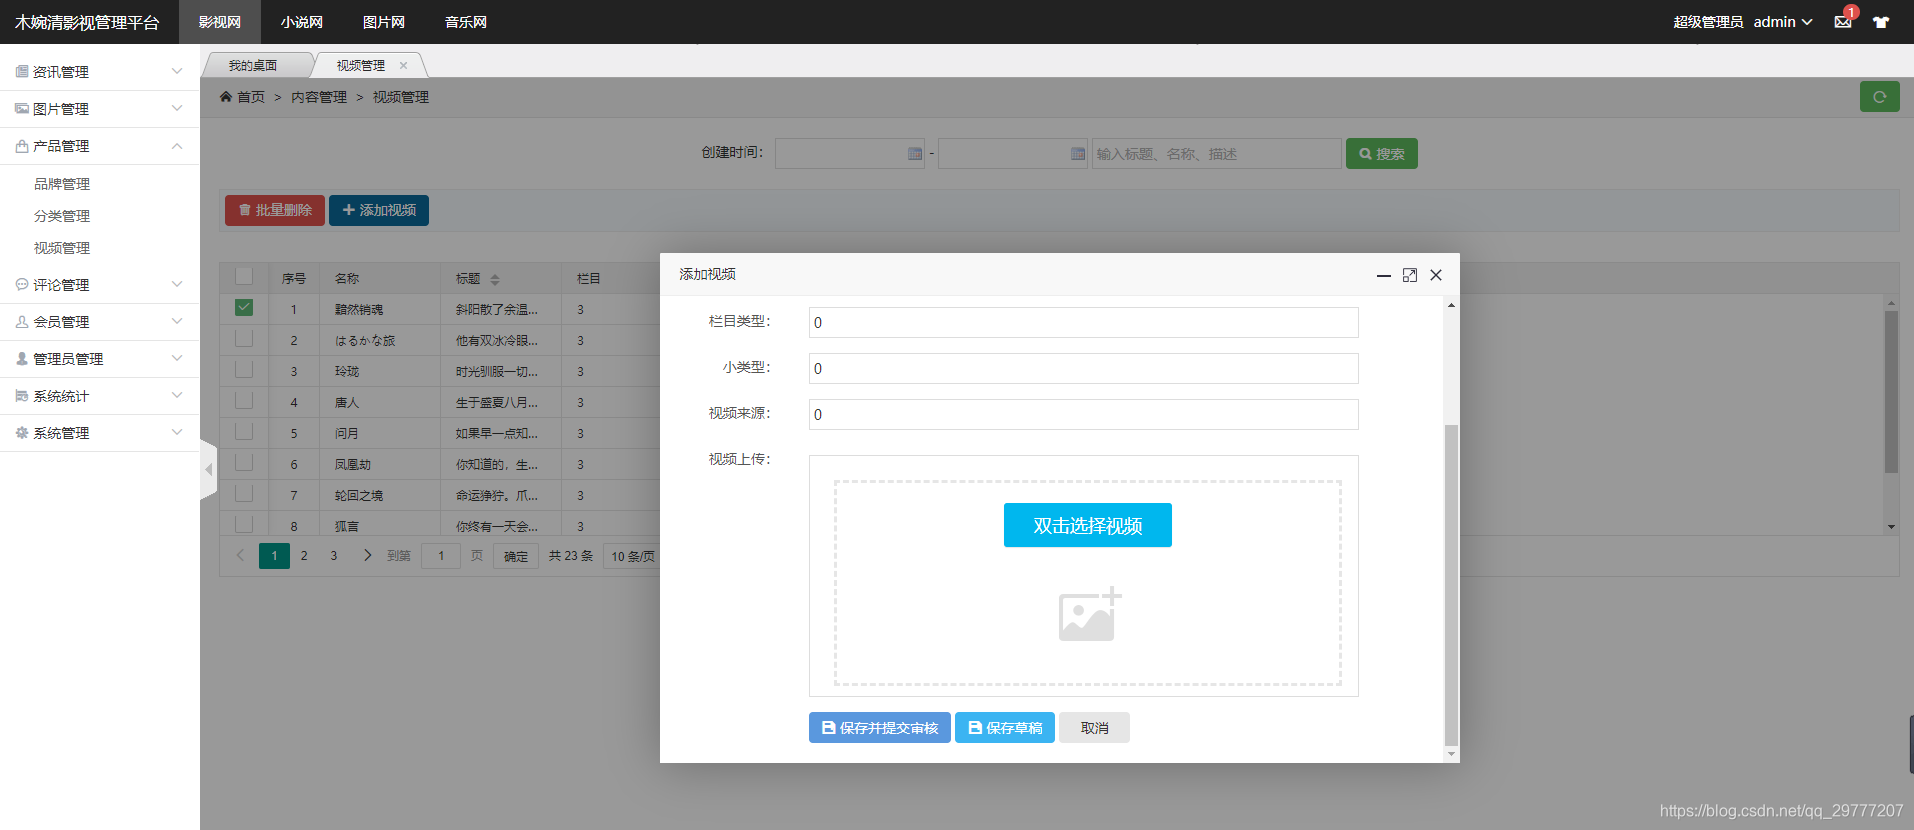Go to previous page arrow
The width and height of the screenshot is (1914, 830).
240,556
